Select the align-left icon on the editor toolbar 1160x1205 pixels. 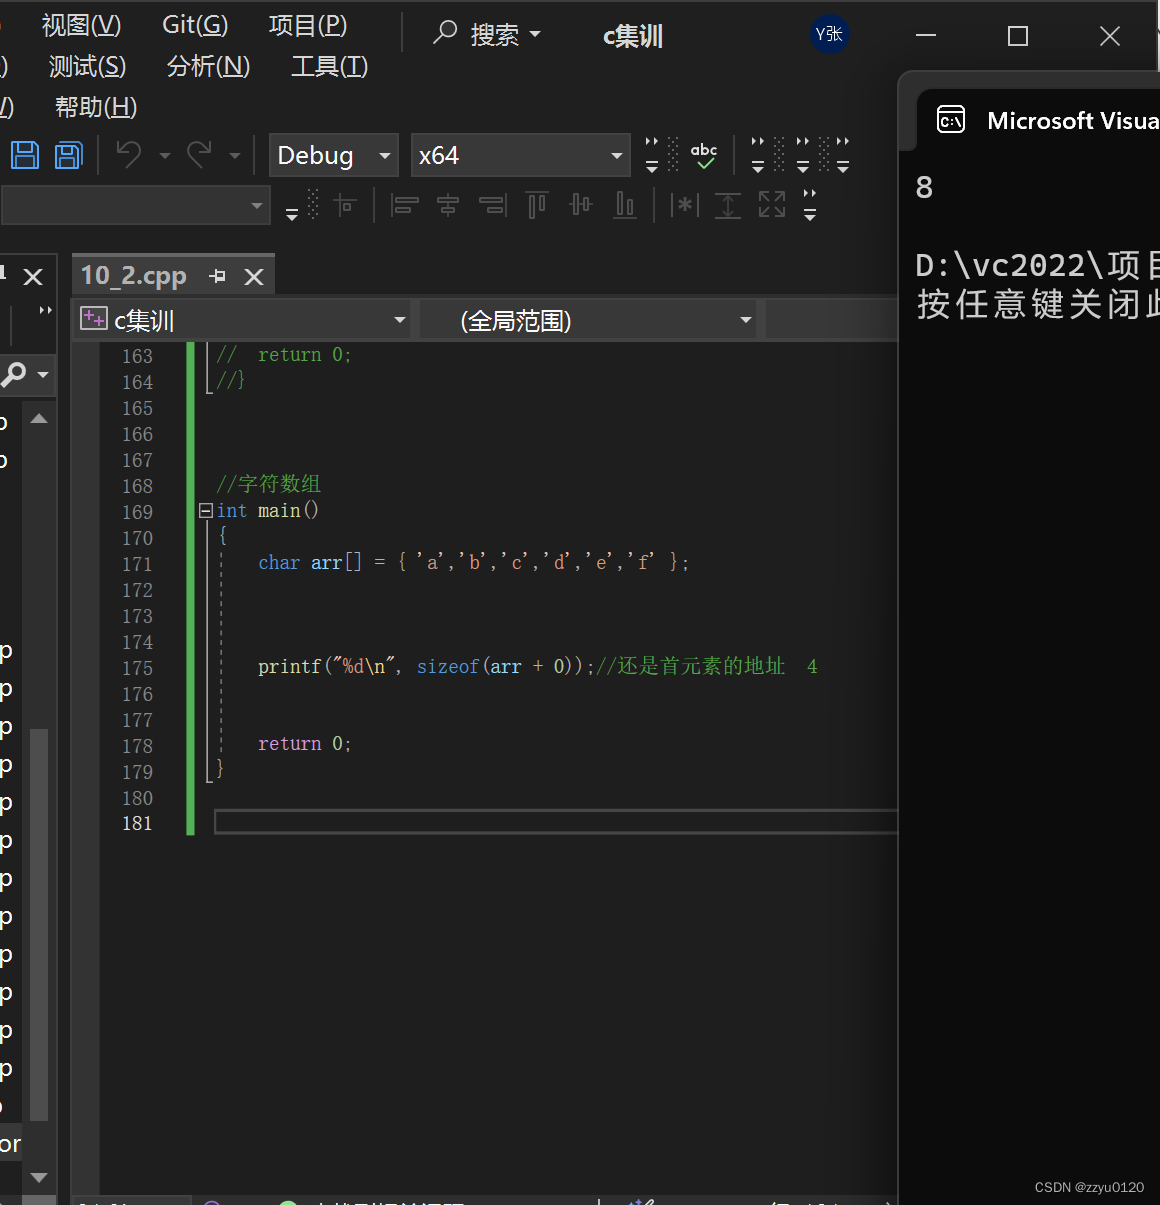coord(404,204)
